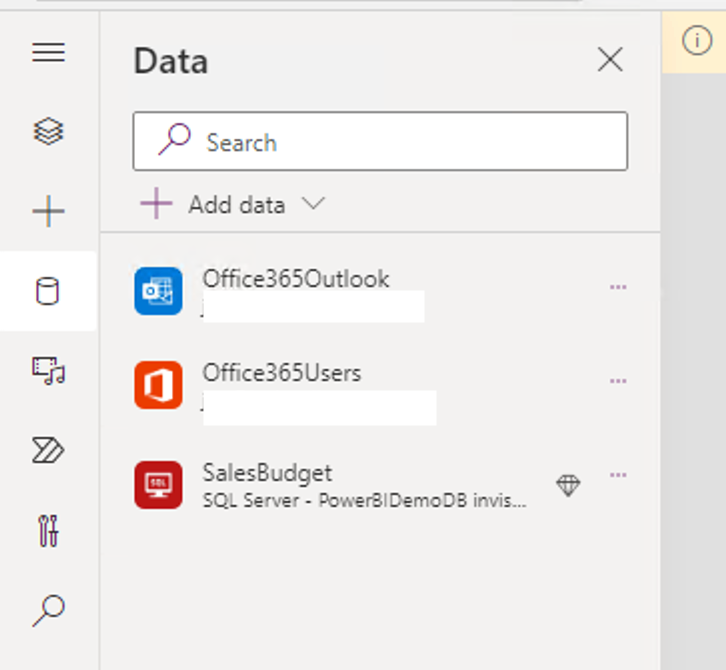726x670 pixels.
Task: Open the Advanced tools icon in sidebar
Action: click(48, 531)
